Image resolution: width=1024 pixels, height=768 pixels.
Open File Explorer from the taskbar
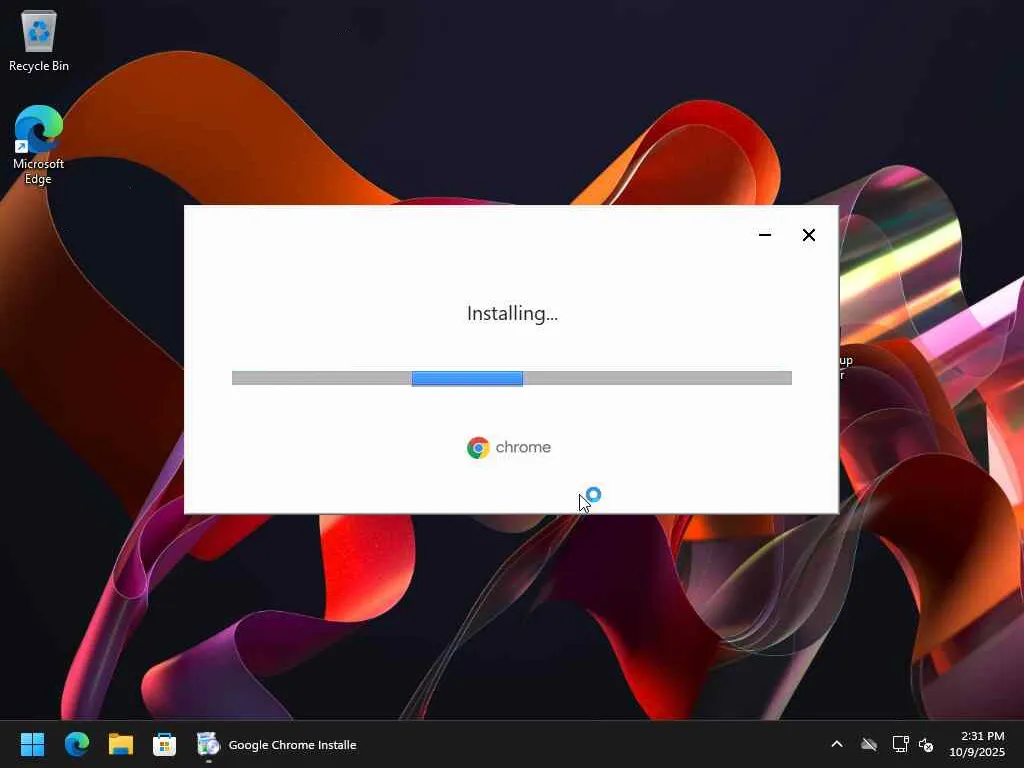pyautogui.click(x=121, y=744)
